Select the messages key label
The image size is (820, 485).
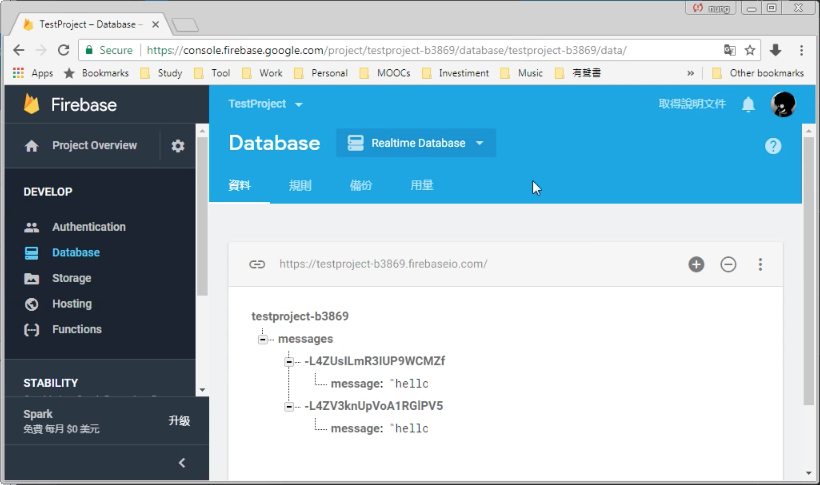tap(305, 339)
